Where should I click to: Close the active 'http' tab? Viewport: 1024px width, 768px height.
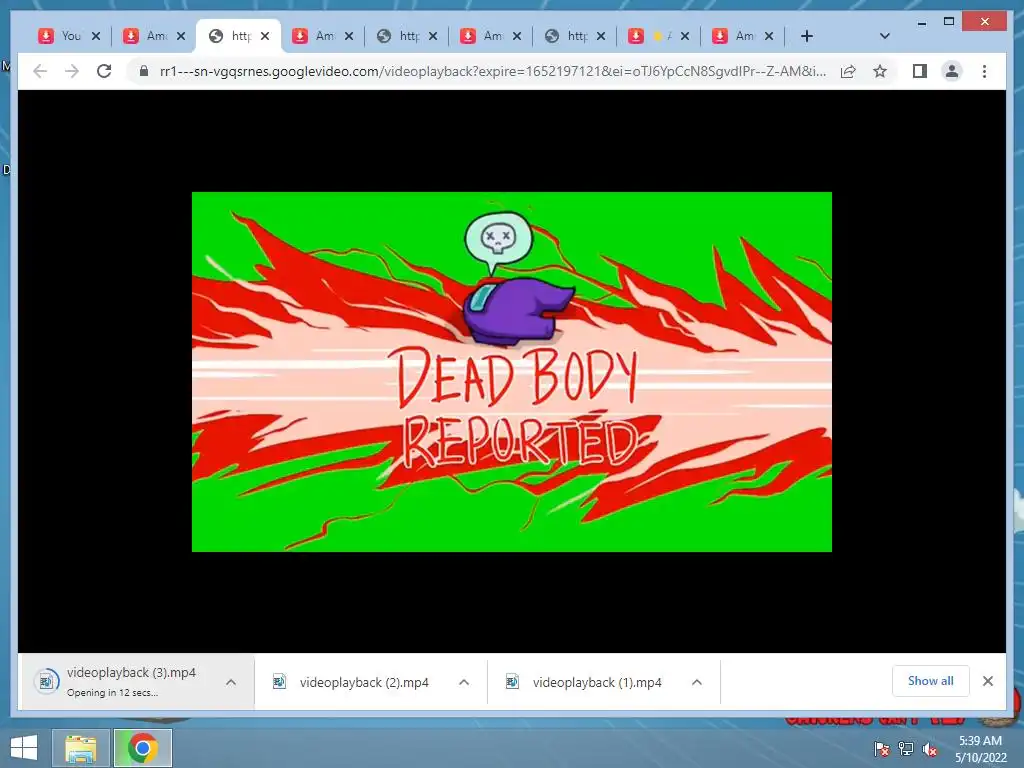coord(265,36)
